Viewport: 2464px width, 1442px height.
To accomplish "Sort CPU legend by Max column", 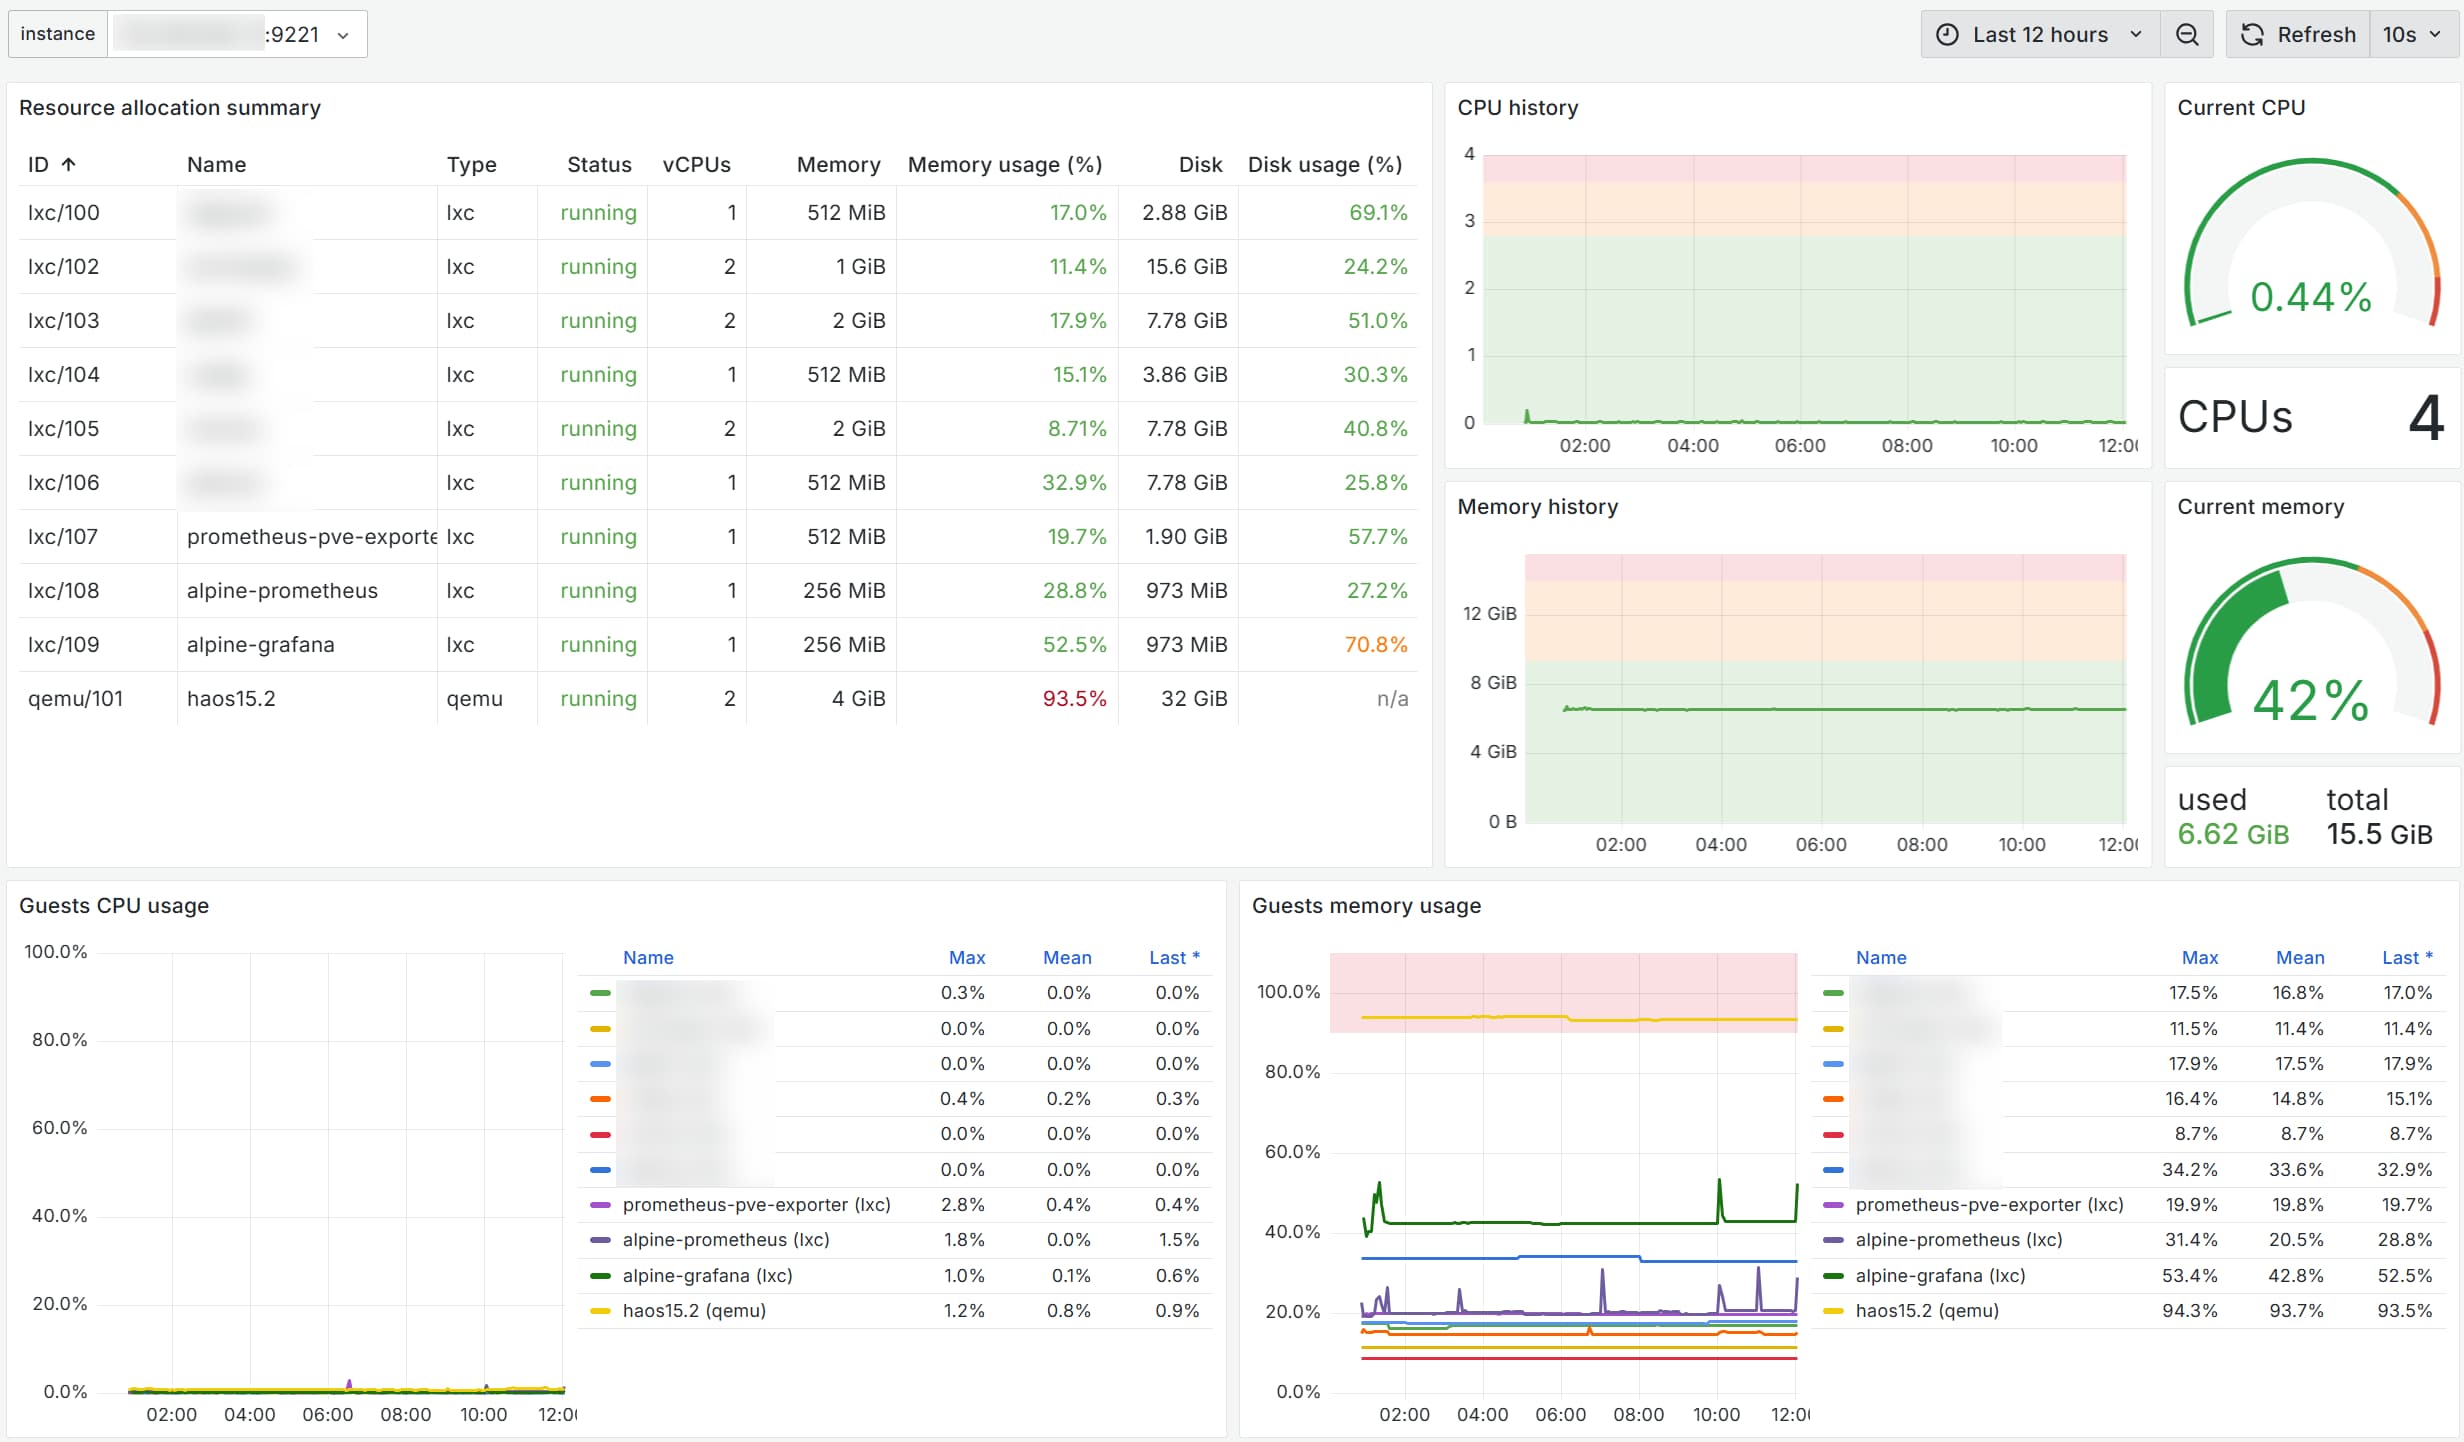I will coord(966,958).
